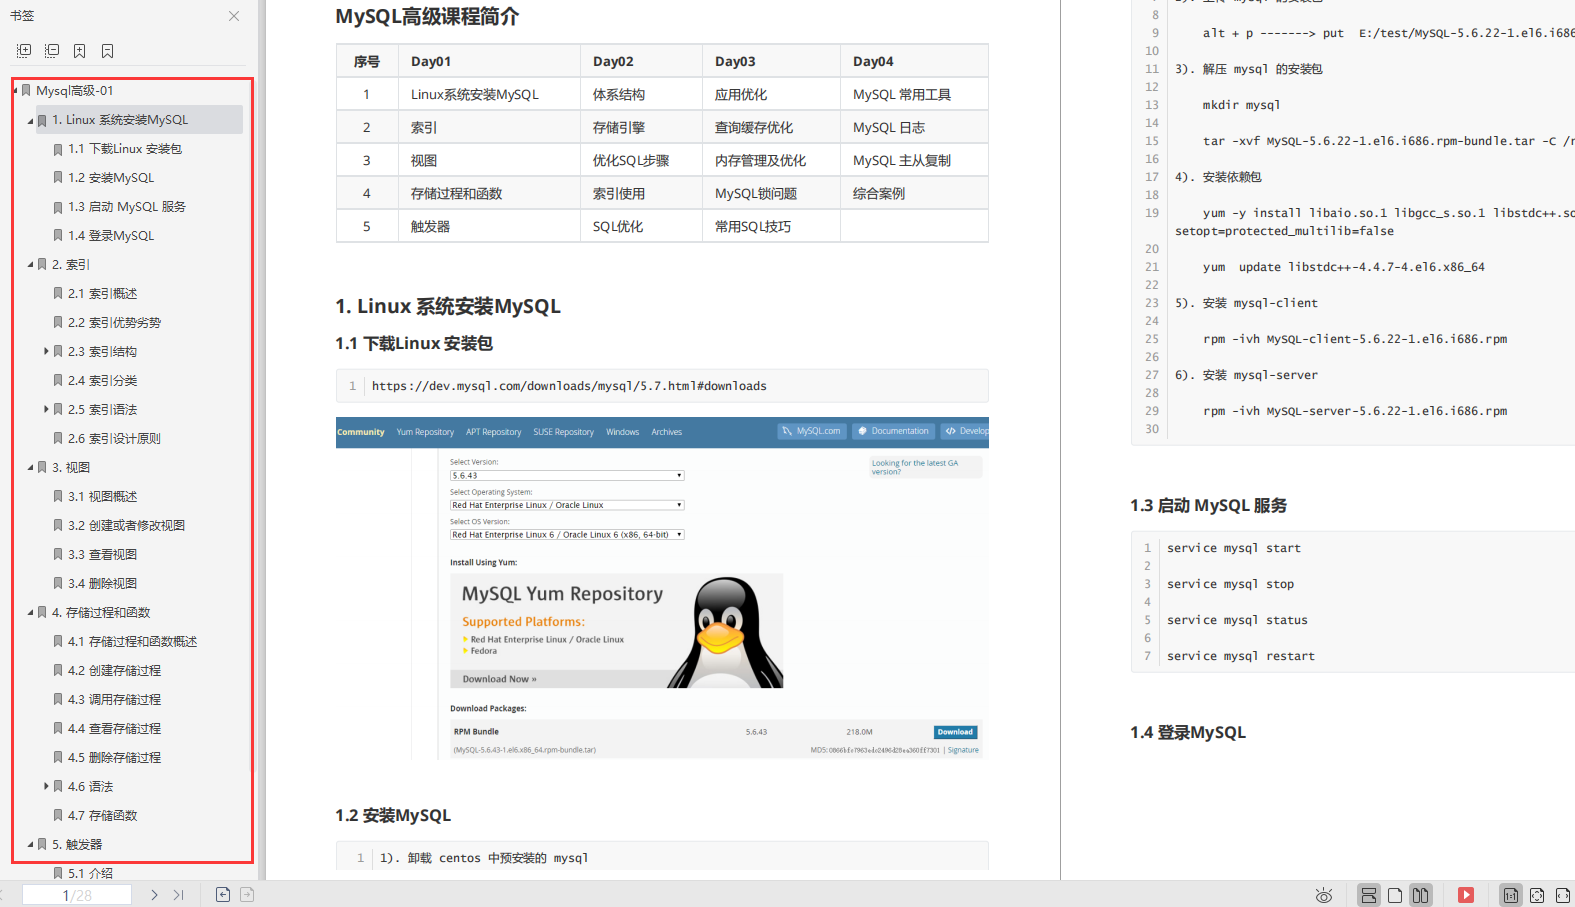This screenshot has width=1575, height=907.
Task: Click table cell MySQL锁问题
Action: click(756, 194)
